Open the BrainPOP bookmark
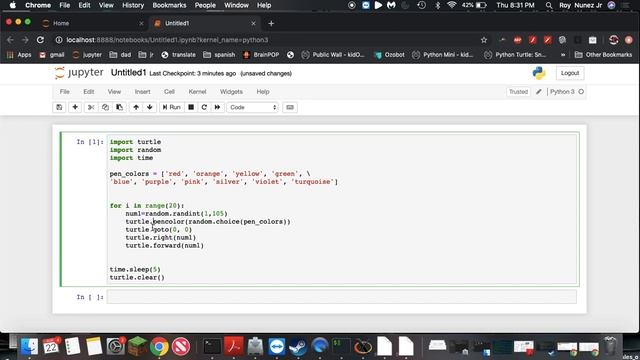 (x=261, y=55)
